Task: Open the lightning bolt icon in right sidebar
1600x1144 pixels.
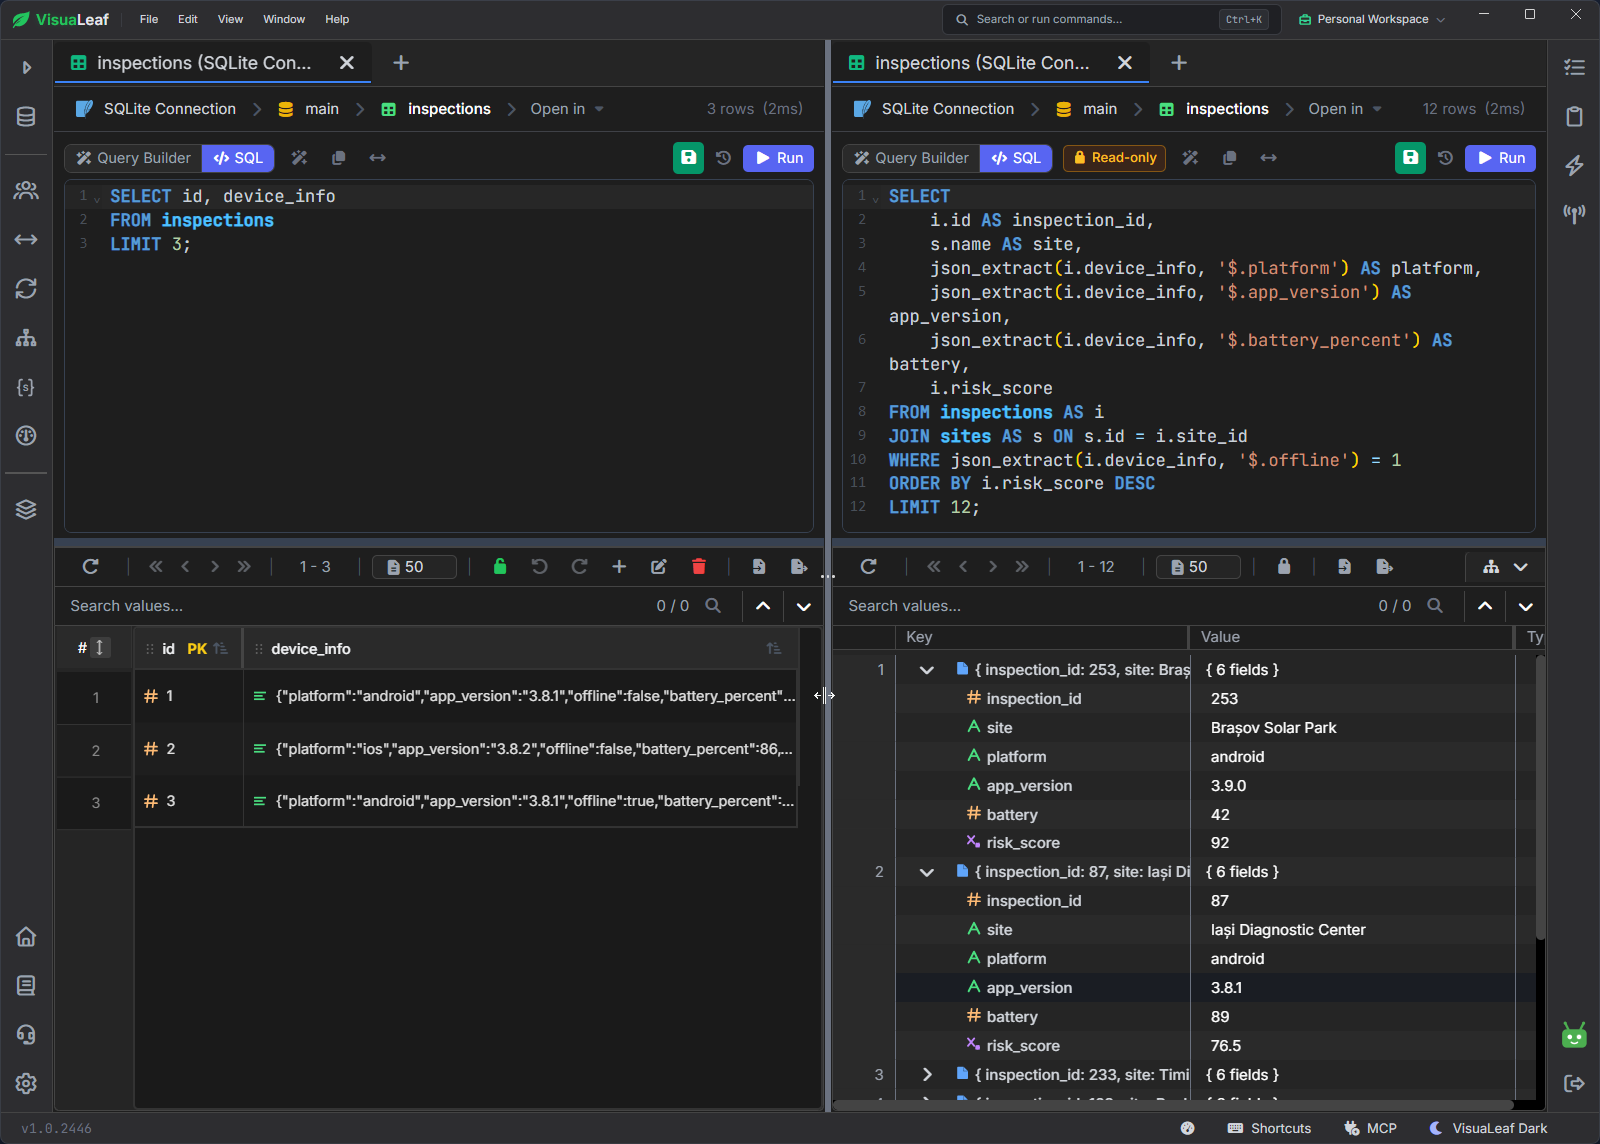Action: [x=1574, y=165]
